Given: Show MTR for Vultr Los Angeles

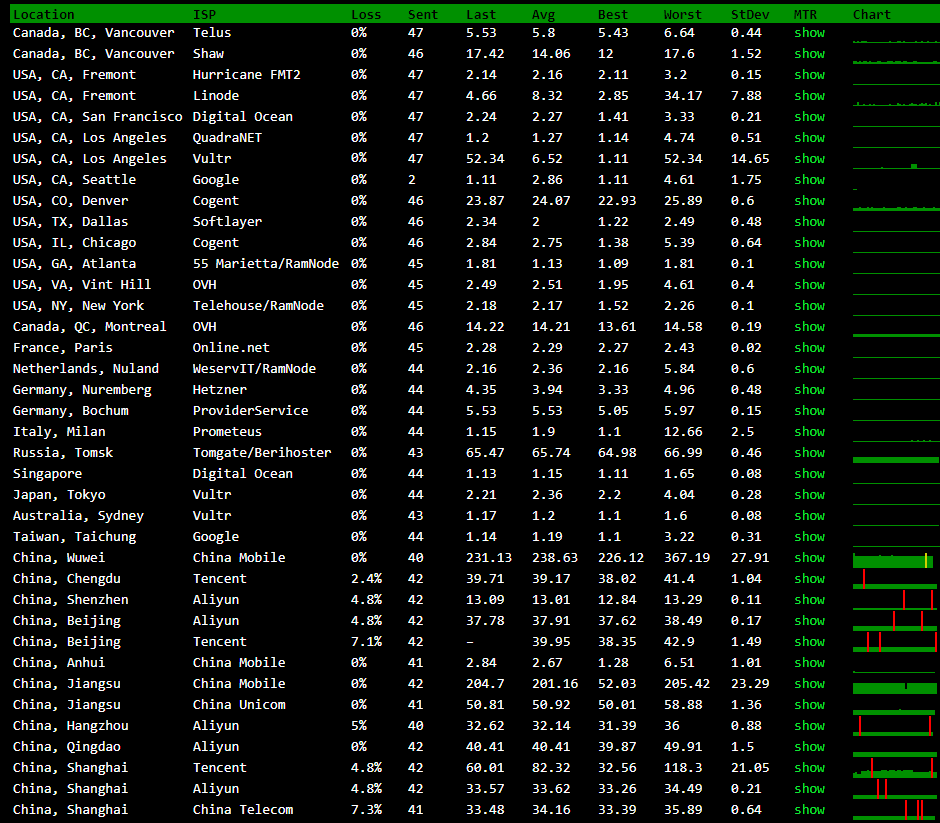Looking at the screenshot, I should point(809,159).
